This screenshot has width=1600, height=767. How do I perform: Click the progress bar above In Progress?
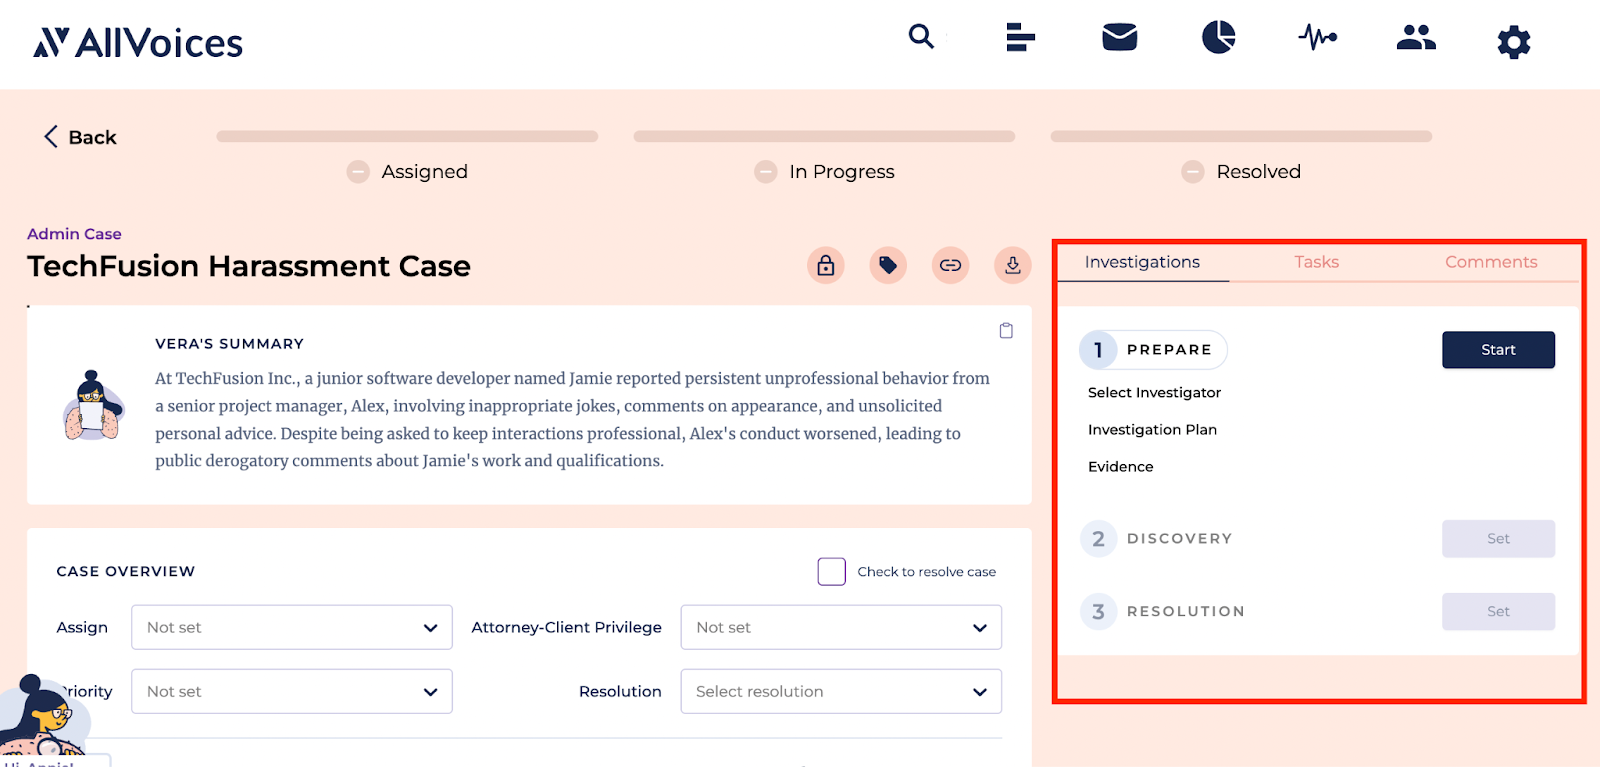824,136
